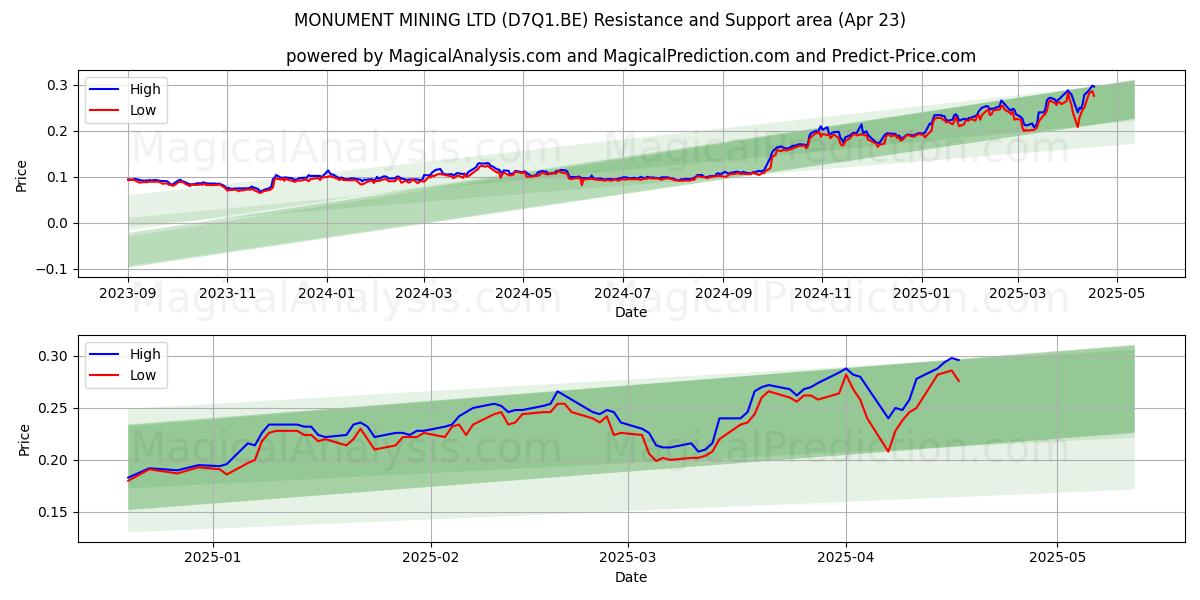1200x600 pixels.
Task: Click the 2024-05 tick label on the top chart
Action: click(523, 295)
